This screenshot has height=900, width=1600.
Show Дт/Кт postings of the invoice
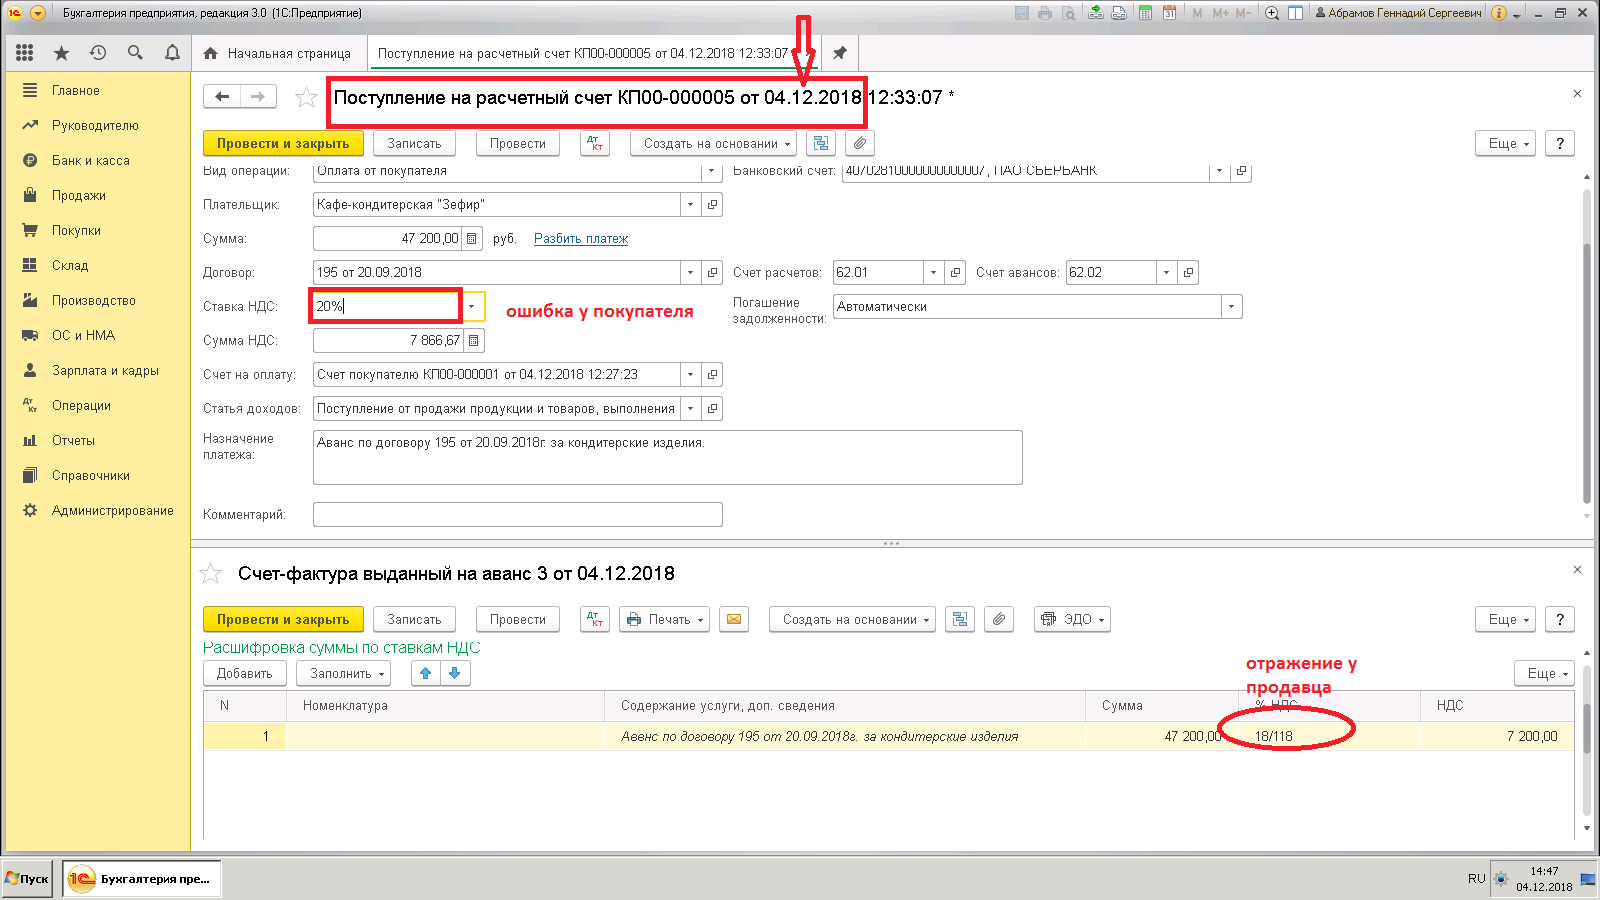pos(595,619)
